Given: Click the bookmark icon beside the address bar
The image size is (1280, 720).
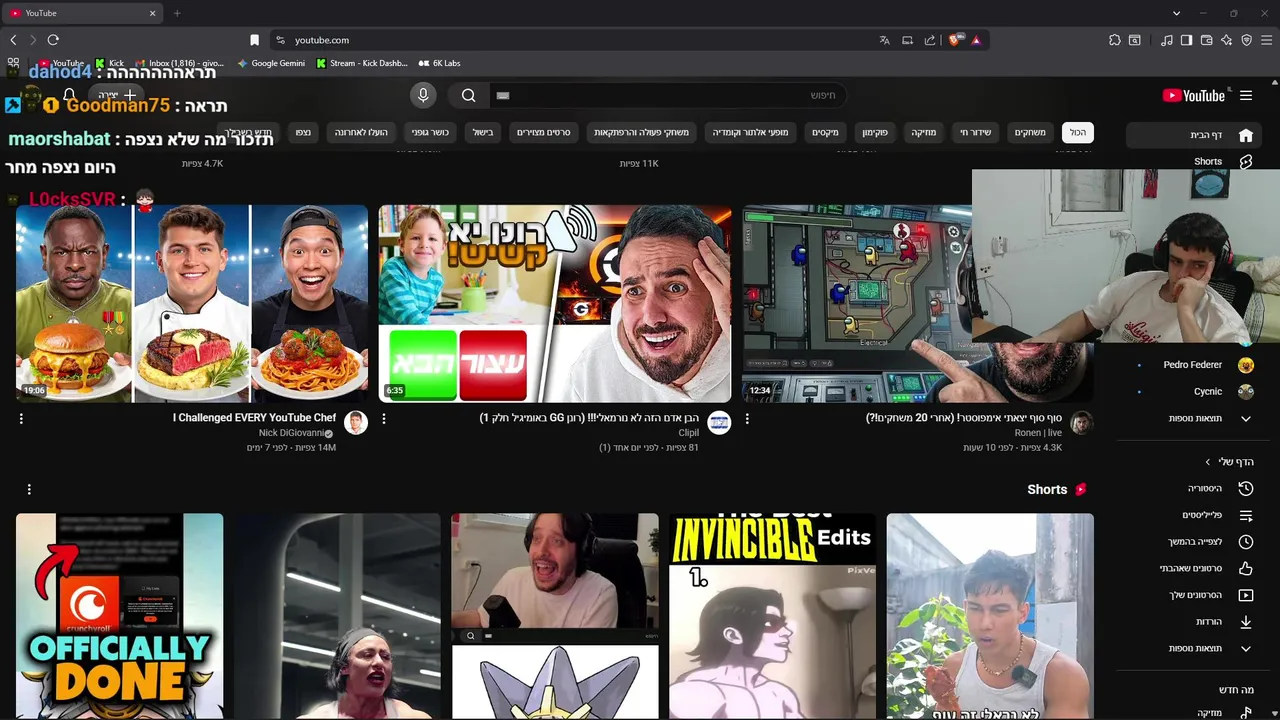Looking at the screenshot, I should 255,40.
